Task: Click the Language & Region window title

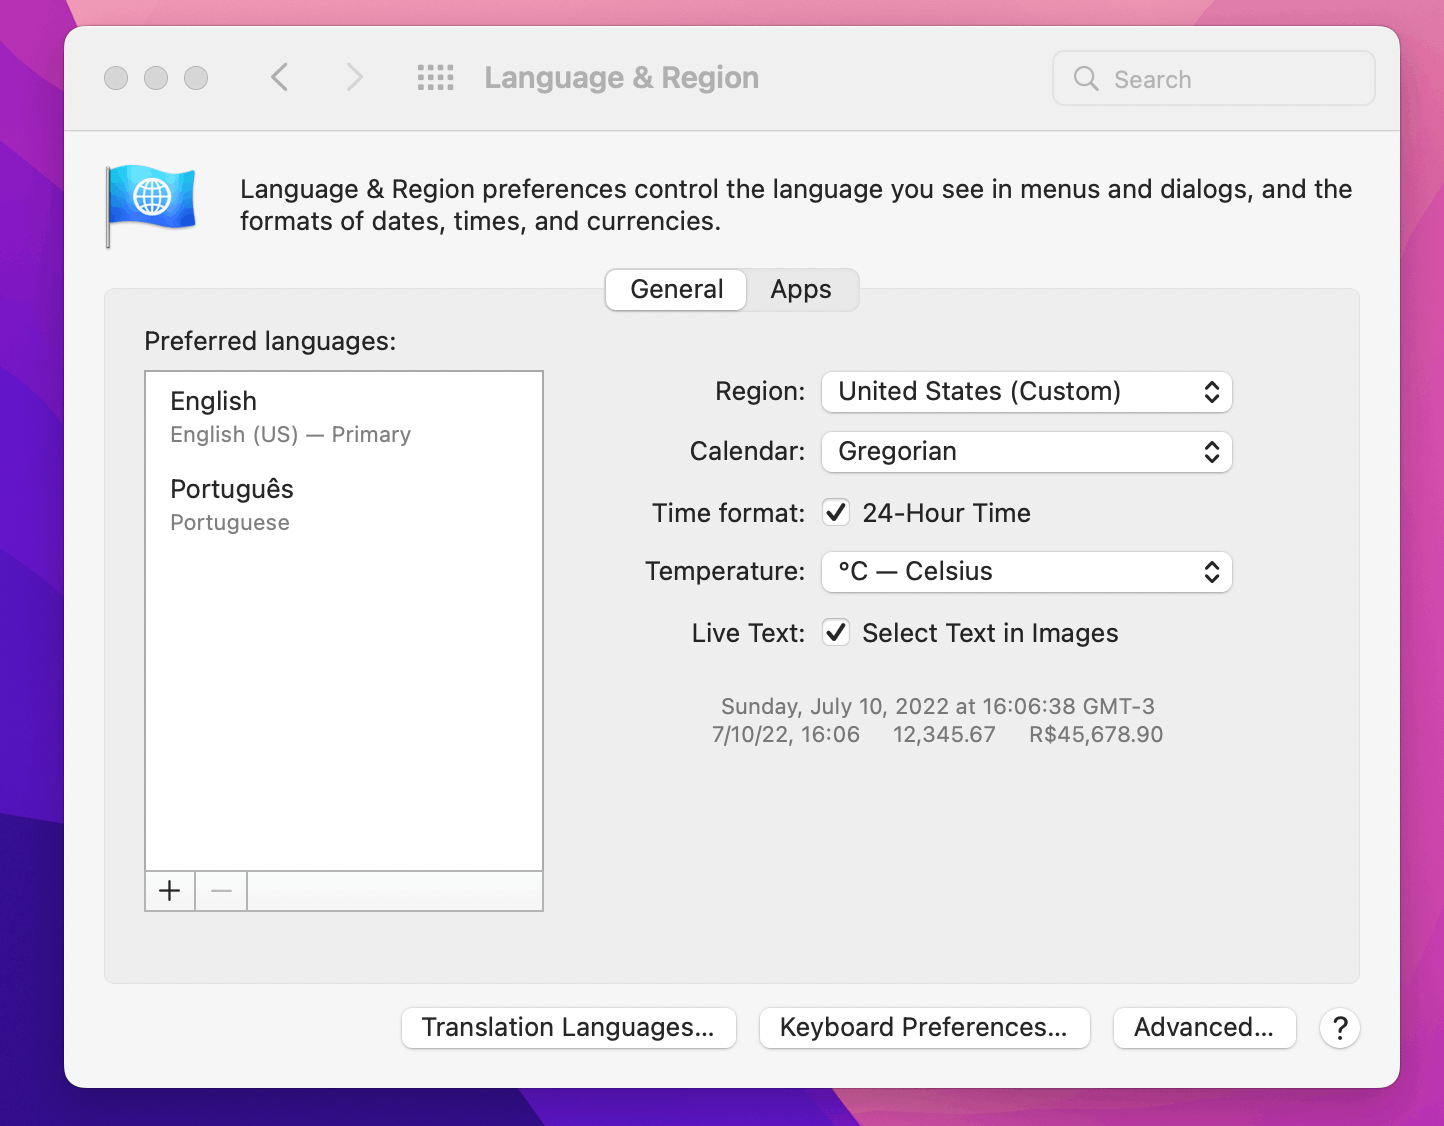Action: point(621,78)
